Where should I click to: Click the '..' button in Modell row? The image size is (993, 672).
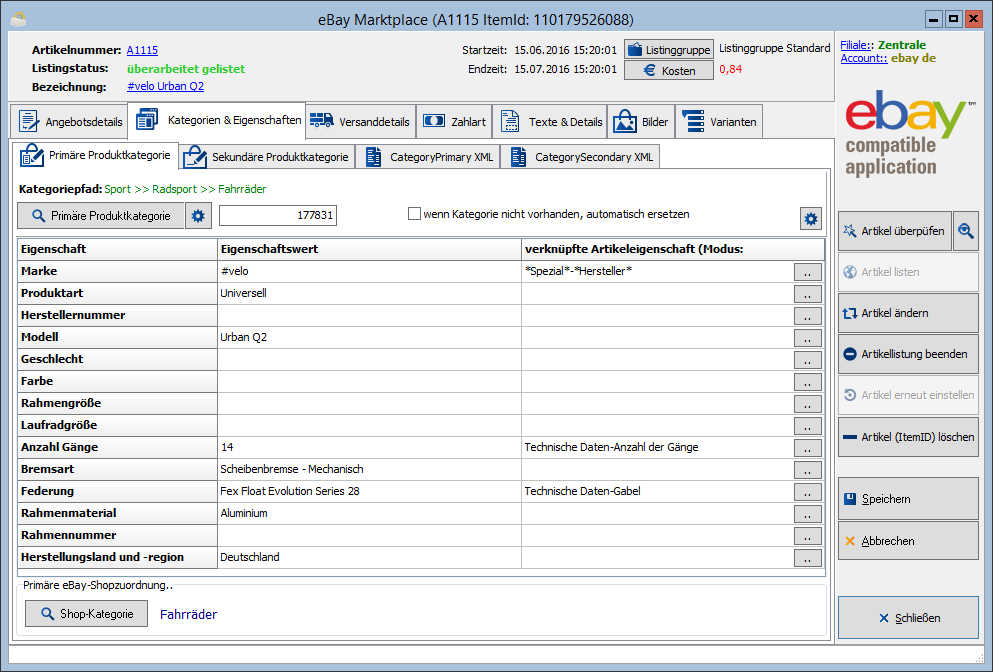pos(807,338)
